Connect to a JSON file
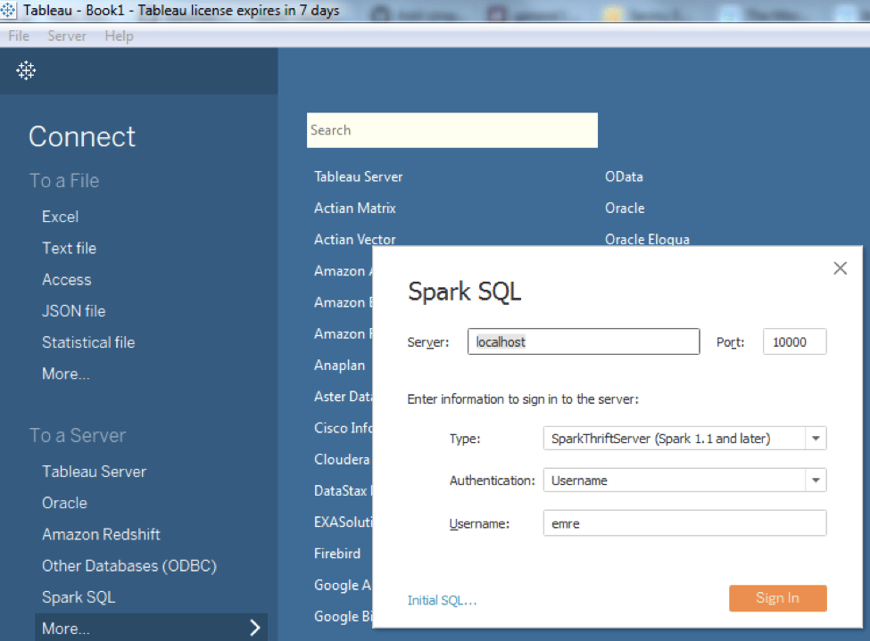This screenshot has height=641, width=870. coord(74,311)
